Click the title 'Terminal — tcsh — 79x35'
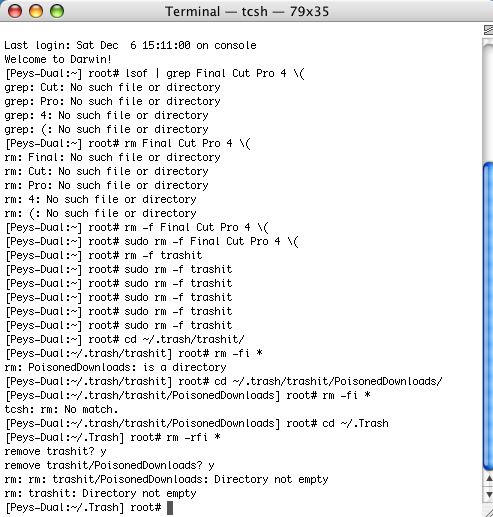 point(247,11)
